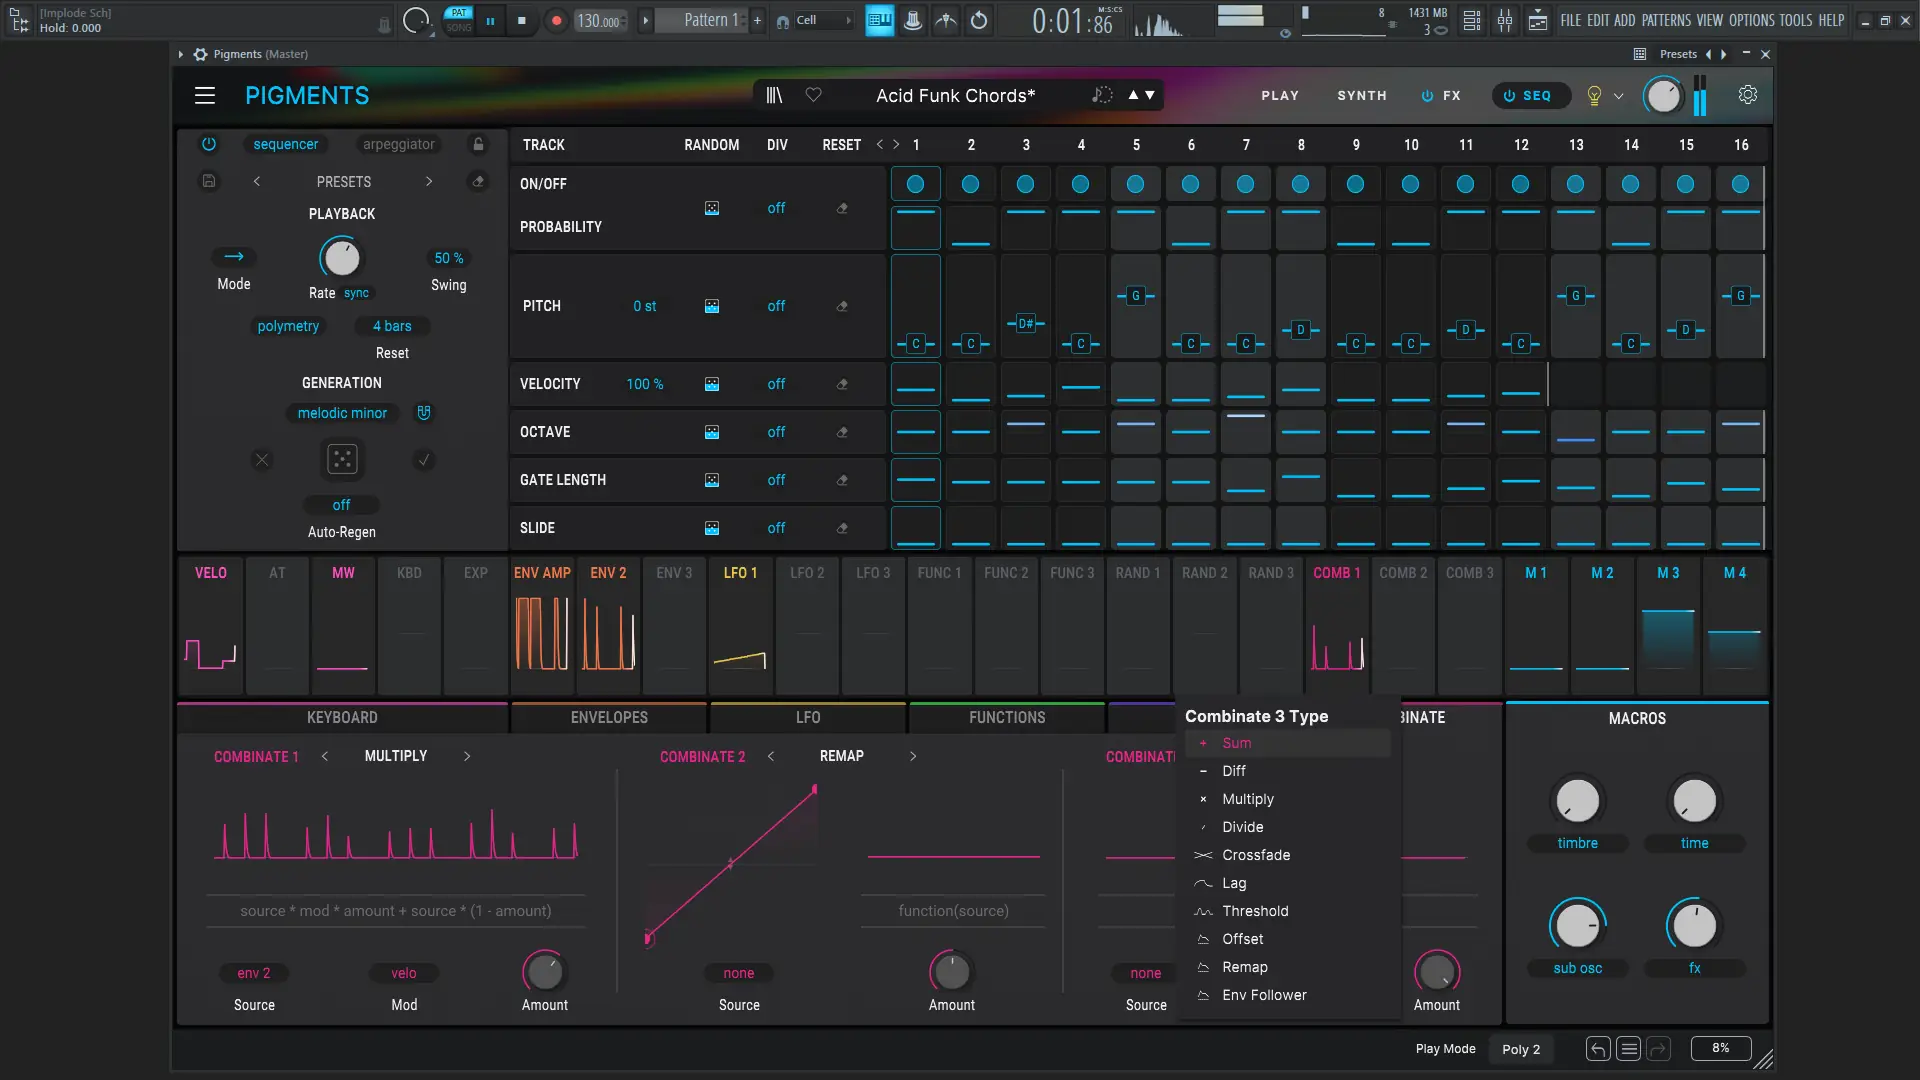Open the Pigments hamburger main menu

pos(205,95)
